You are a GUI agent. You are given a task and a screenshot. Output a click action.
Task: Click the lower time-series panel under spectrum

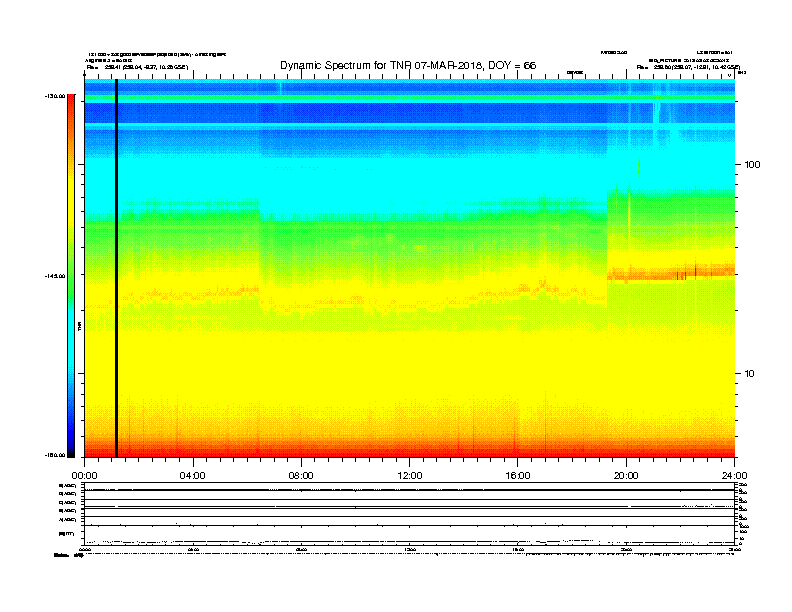409,514
